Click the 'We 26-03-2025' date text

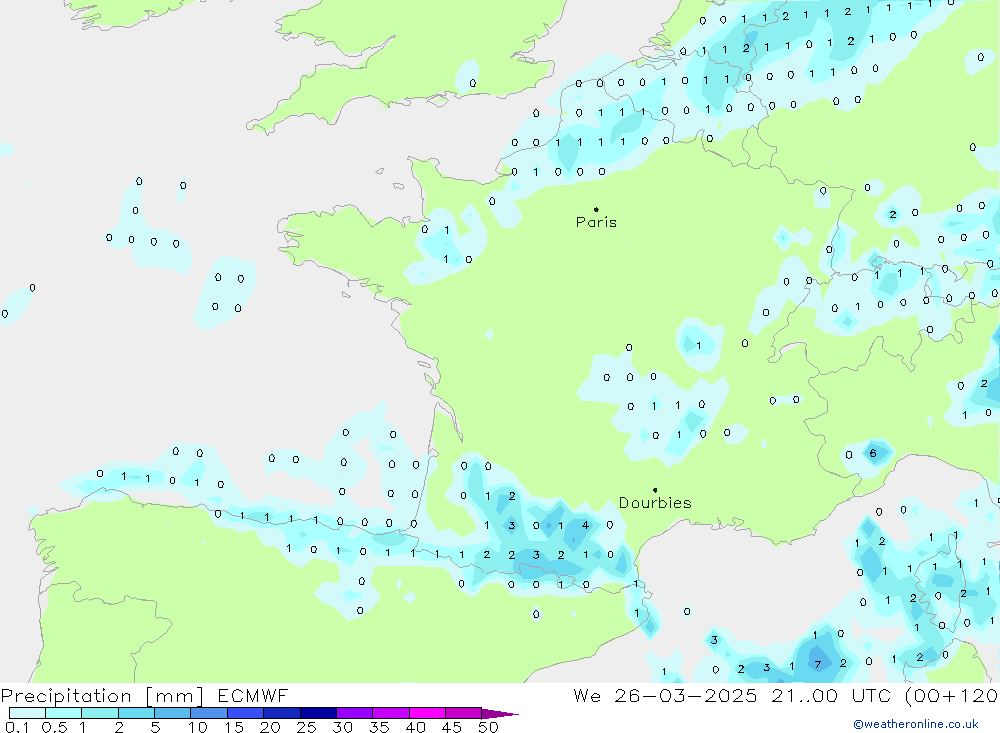pyautogui.click(x=665, y=695)
